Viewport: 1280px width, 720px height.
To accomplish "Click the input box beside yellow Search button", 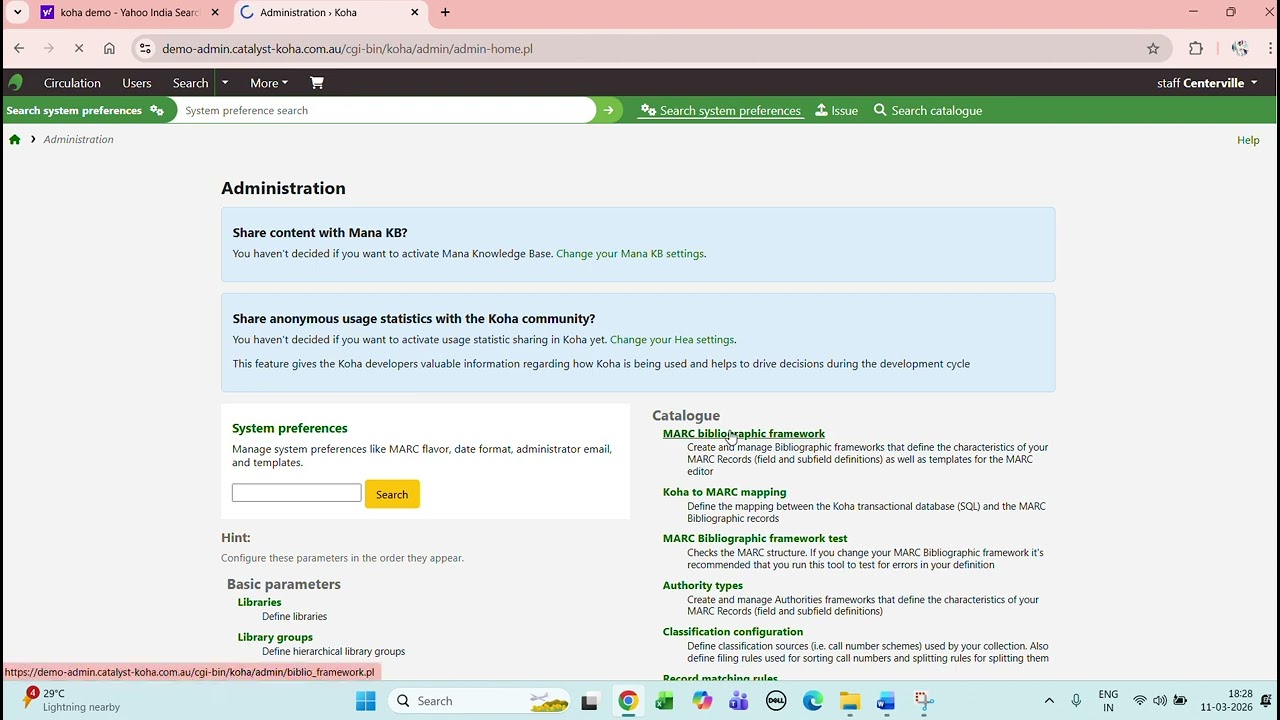I will pyautogui.click(x=297, y=493).
